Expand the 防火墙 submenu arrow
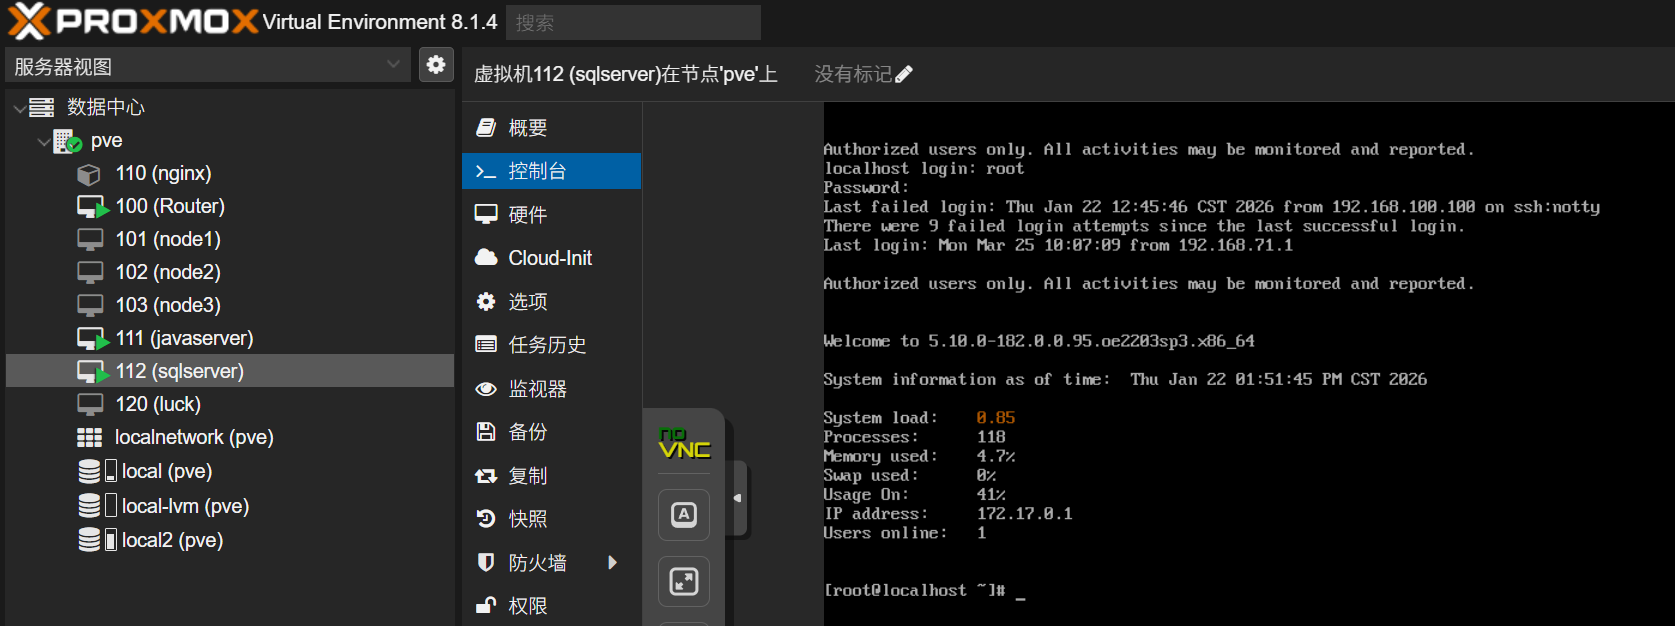1675x626 pixels. [x=613, y=563]
